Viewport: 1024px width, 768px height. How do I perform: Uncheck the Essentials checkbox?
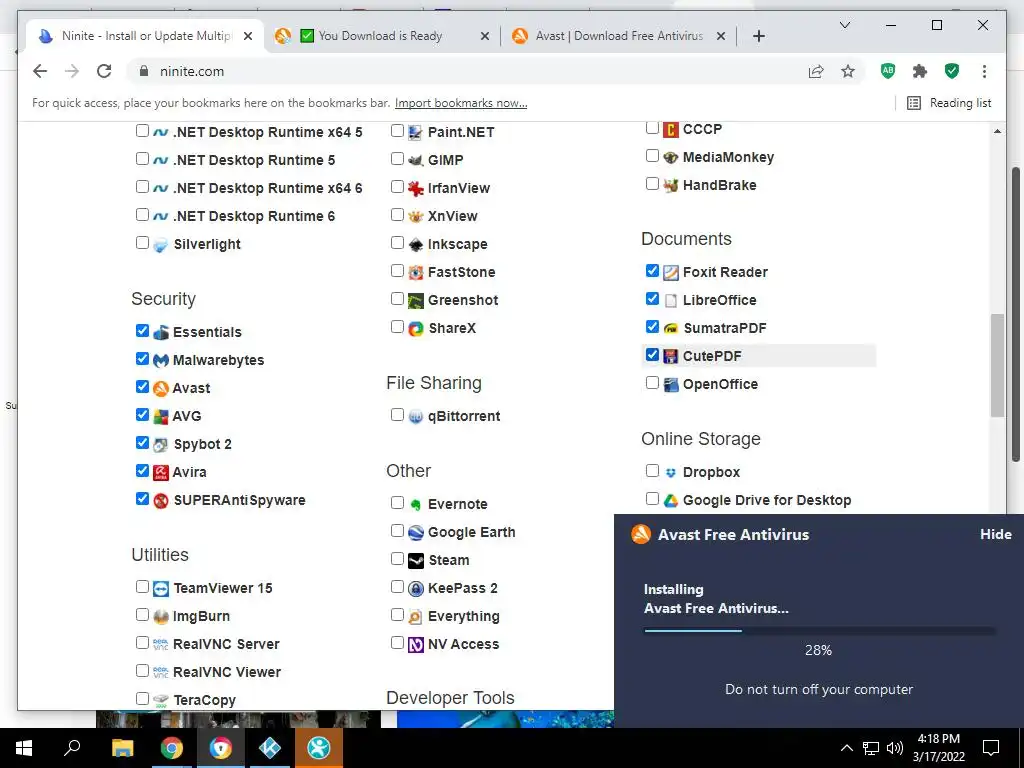tap(142, 330)
